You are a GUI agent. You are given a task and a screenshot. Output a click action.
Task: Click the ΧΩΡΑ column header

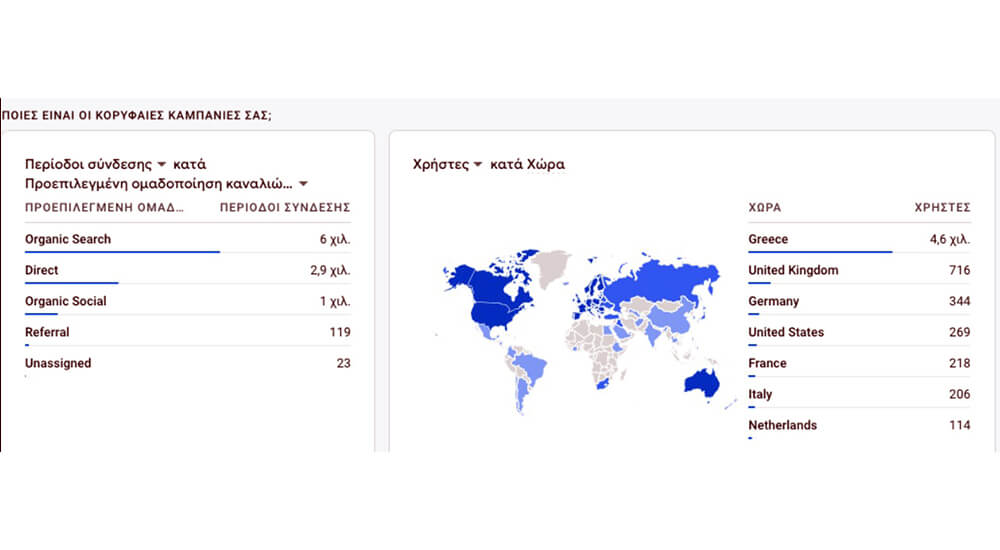[765, 207]
